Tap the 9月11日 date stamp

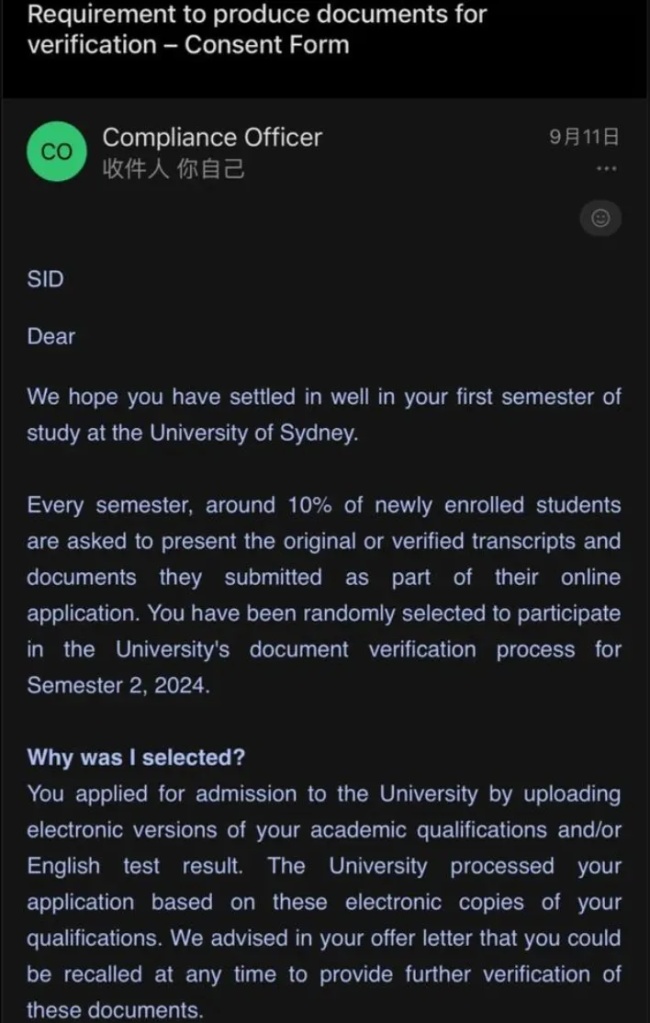click(583, 137)
